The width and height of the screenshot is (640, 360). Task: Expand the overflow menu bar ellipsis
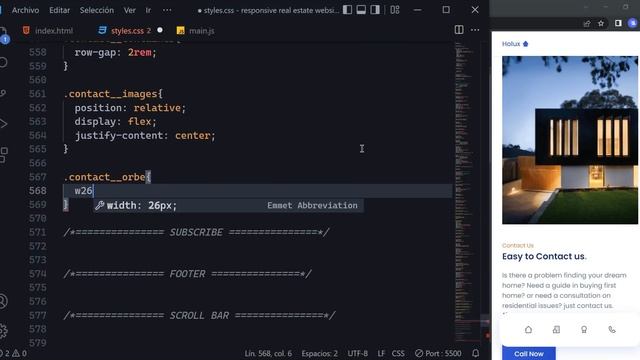point(167,10)
